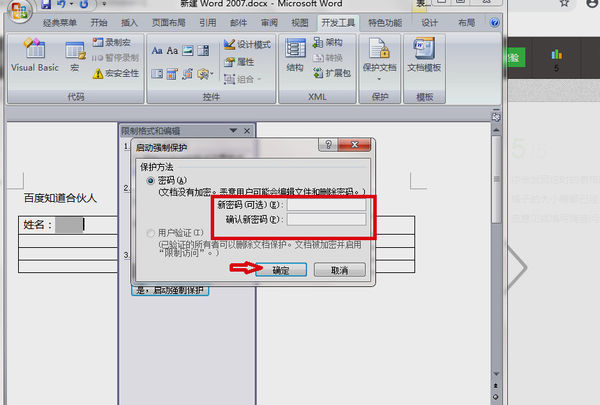The height and width of the screenshot is (405, 600).
Task: Click the Cancel (取消) button
Action: click(339, 270)
